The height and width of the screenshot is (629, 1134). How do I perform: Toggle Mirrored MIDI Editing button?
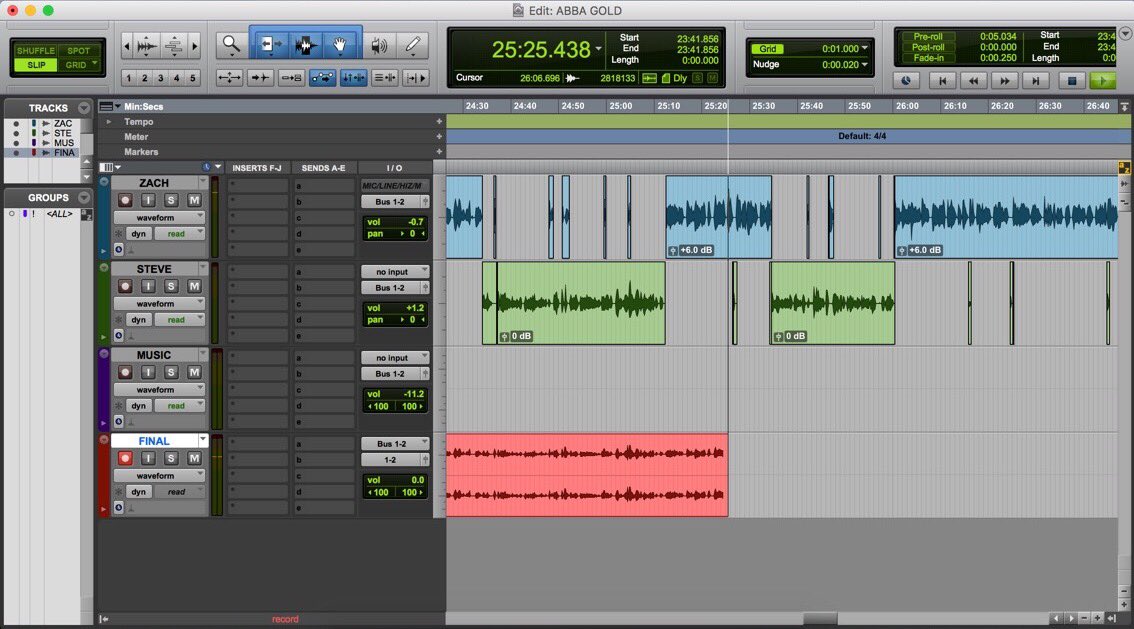(x=291, y=78)
